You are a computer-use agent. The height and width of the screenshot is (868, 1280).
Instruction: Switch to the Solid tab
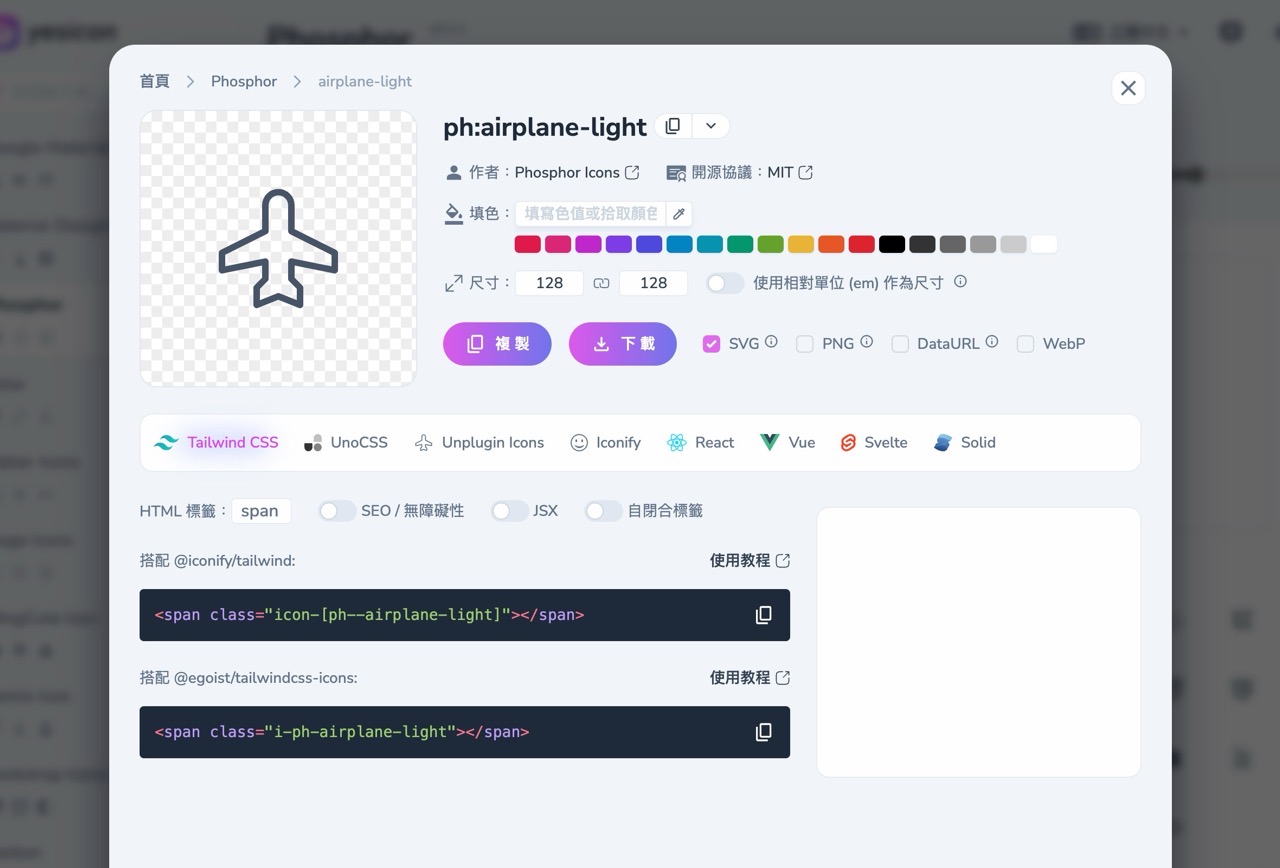[x=964, y=443]
